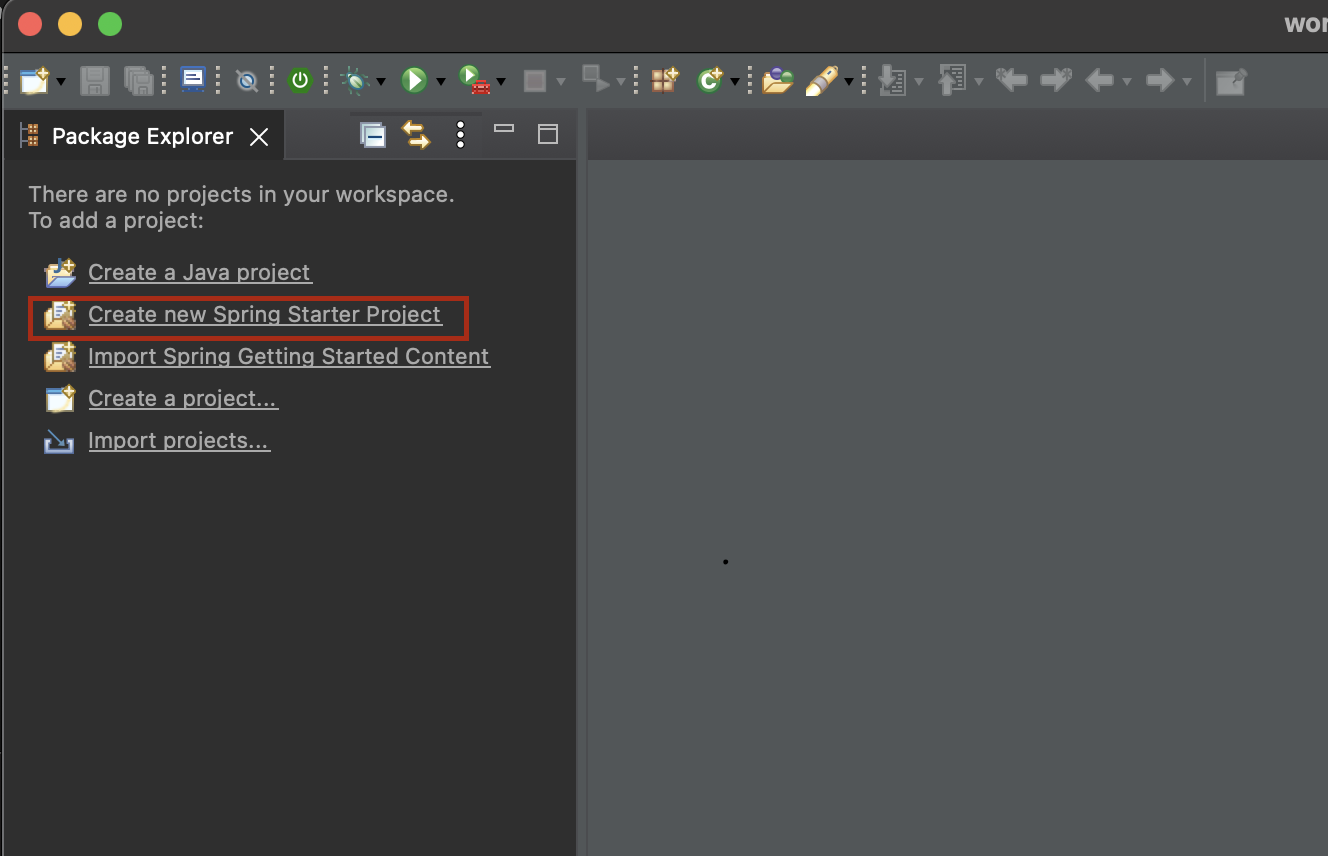Click the Import projects tray icon
This screenshot has height=856, width=1328.
click(59, 441)
